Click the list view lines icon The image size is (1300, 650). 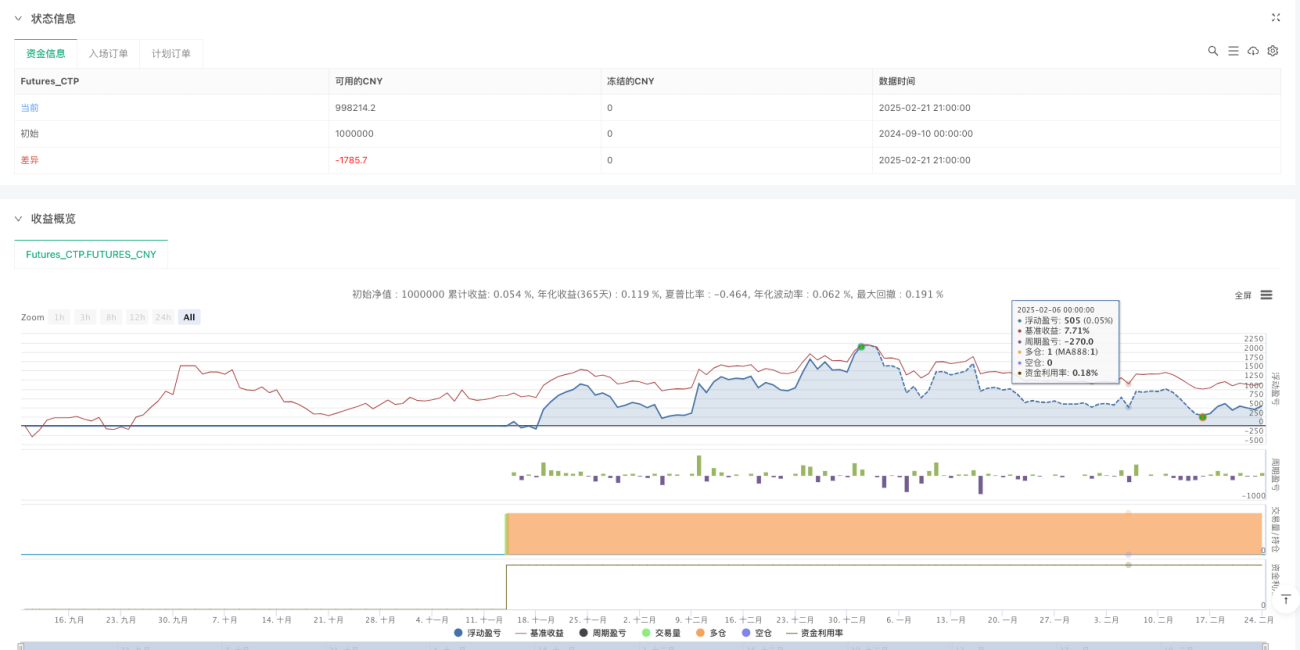tap(1233, 51)
